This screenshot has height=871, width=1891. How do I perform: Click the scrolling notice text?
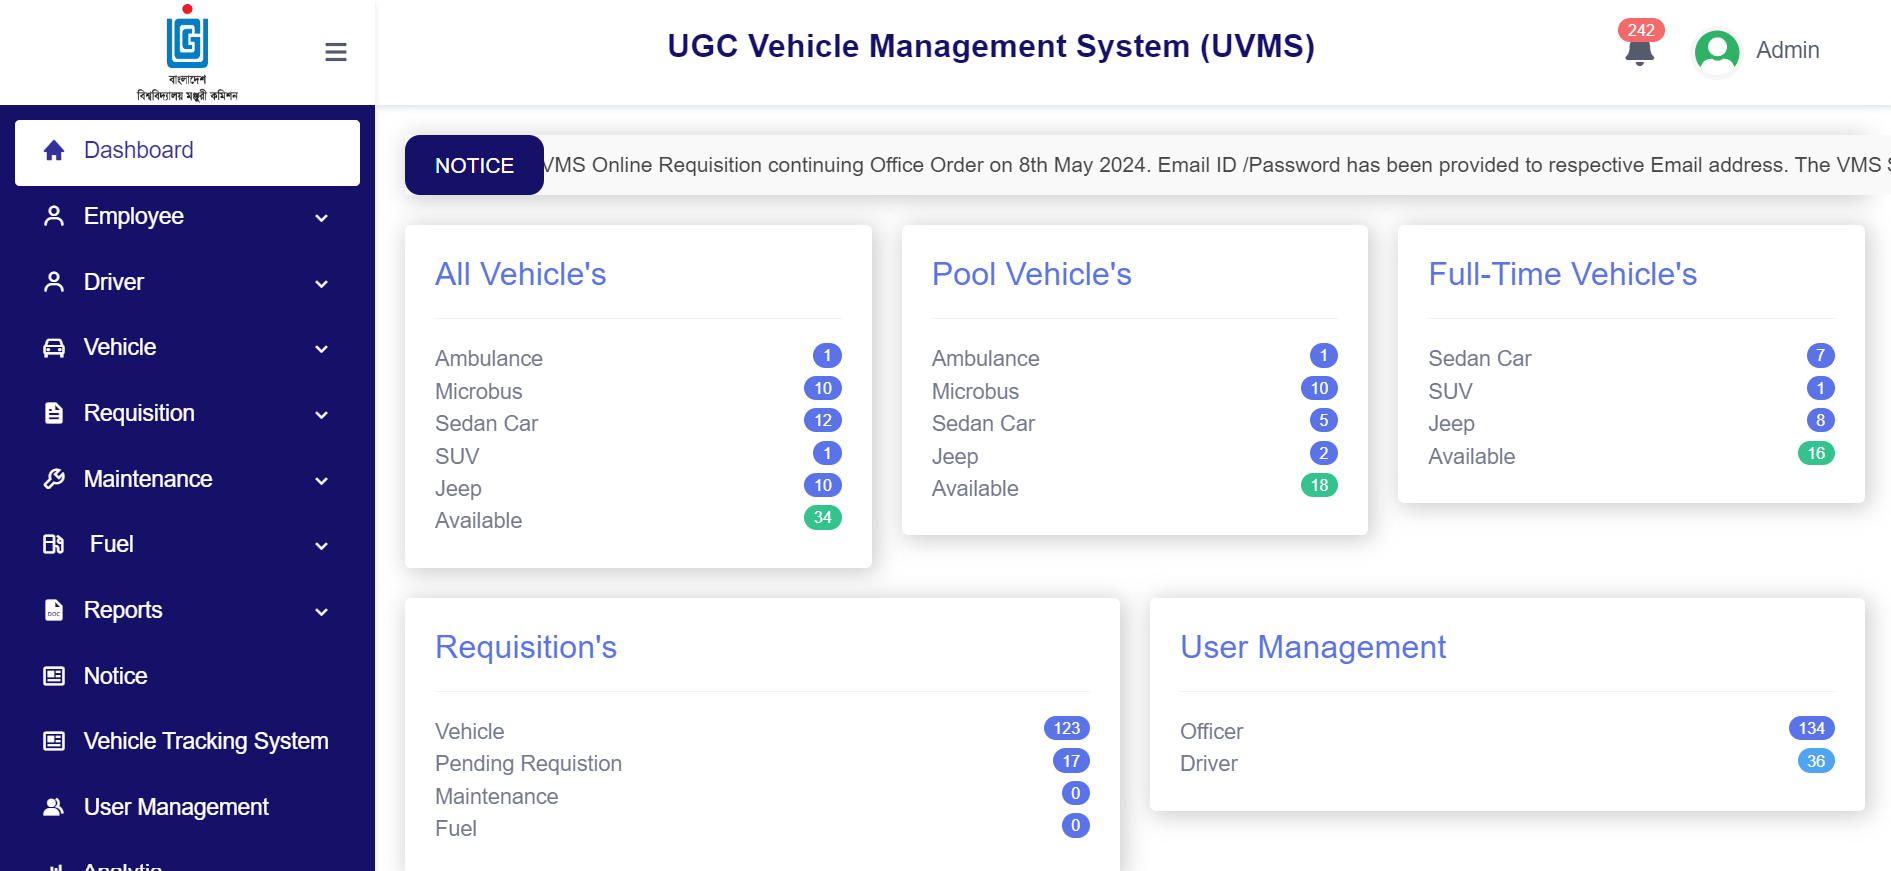[1215, 165]
